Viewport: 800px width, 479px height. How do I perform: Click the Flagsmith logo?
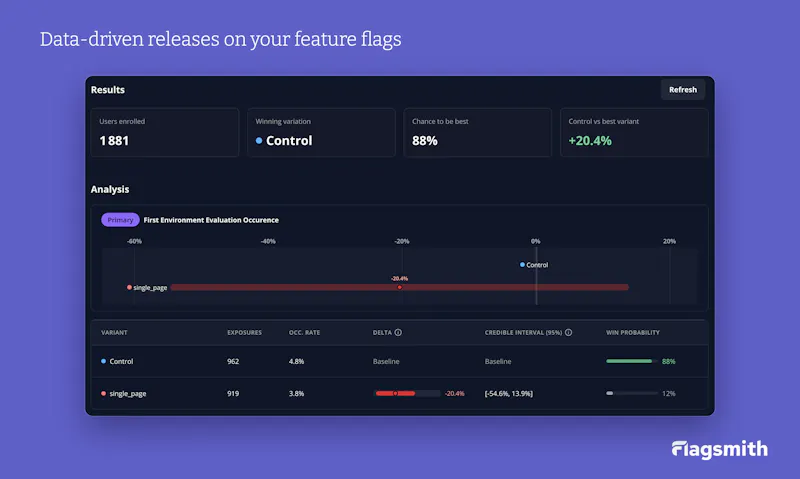[x=719, y=449]
